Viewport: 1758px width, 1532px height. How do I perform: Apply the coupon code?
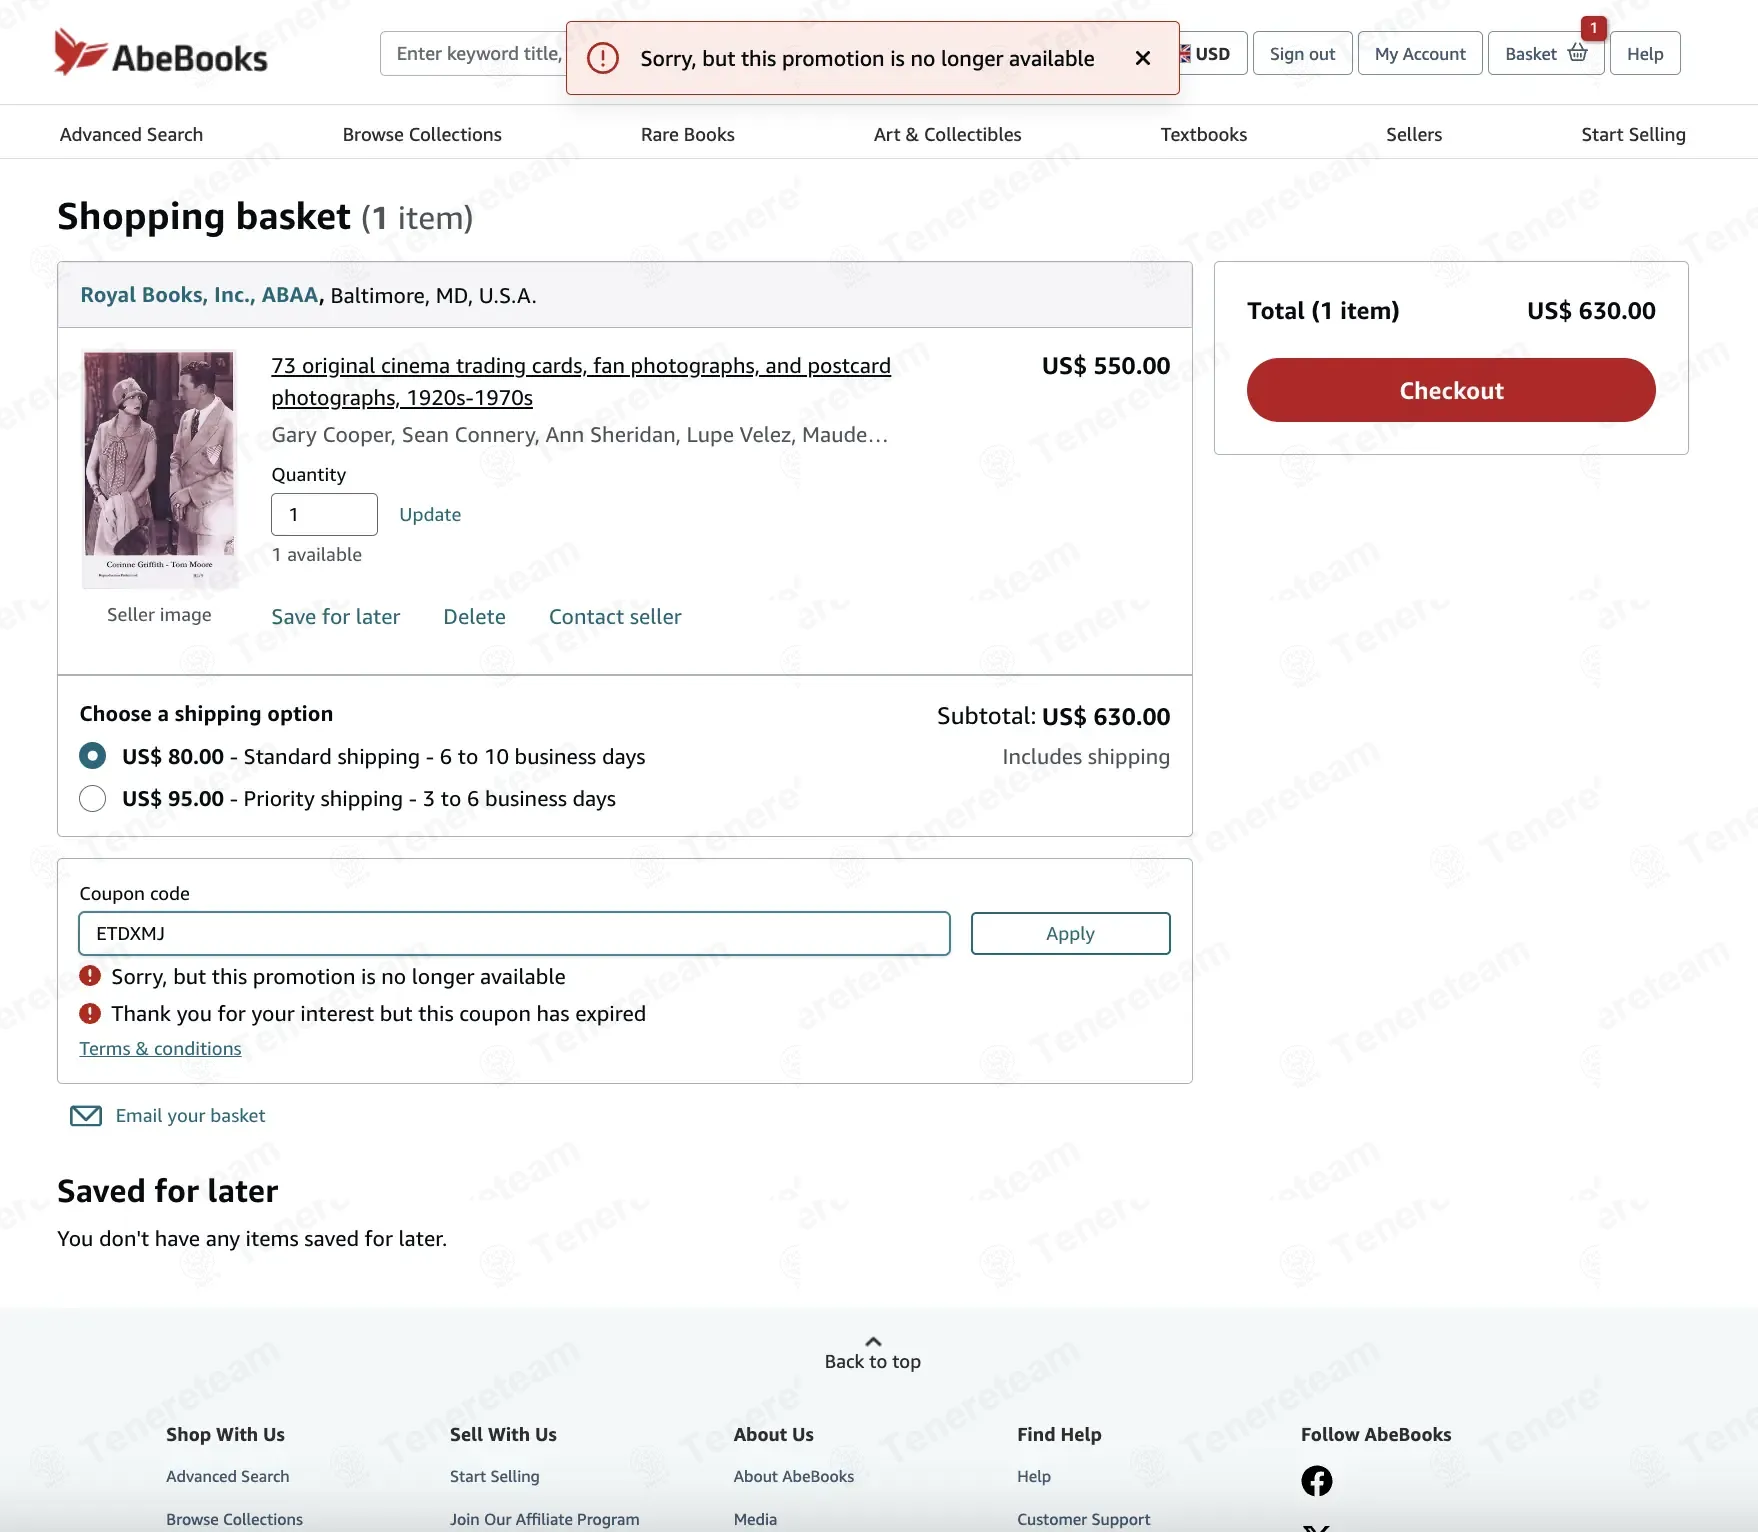(1070, 933)
